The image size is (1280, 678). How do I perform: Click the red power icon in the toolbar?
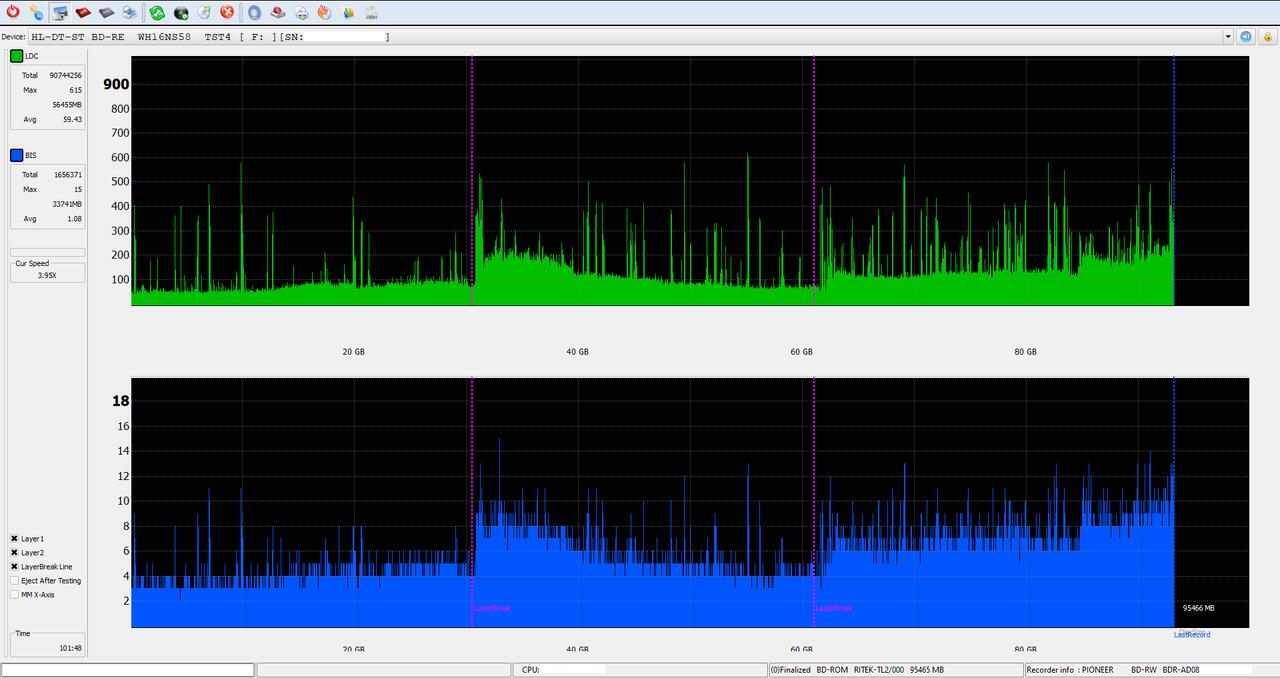(13, 12)
